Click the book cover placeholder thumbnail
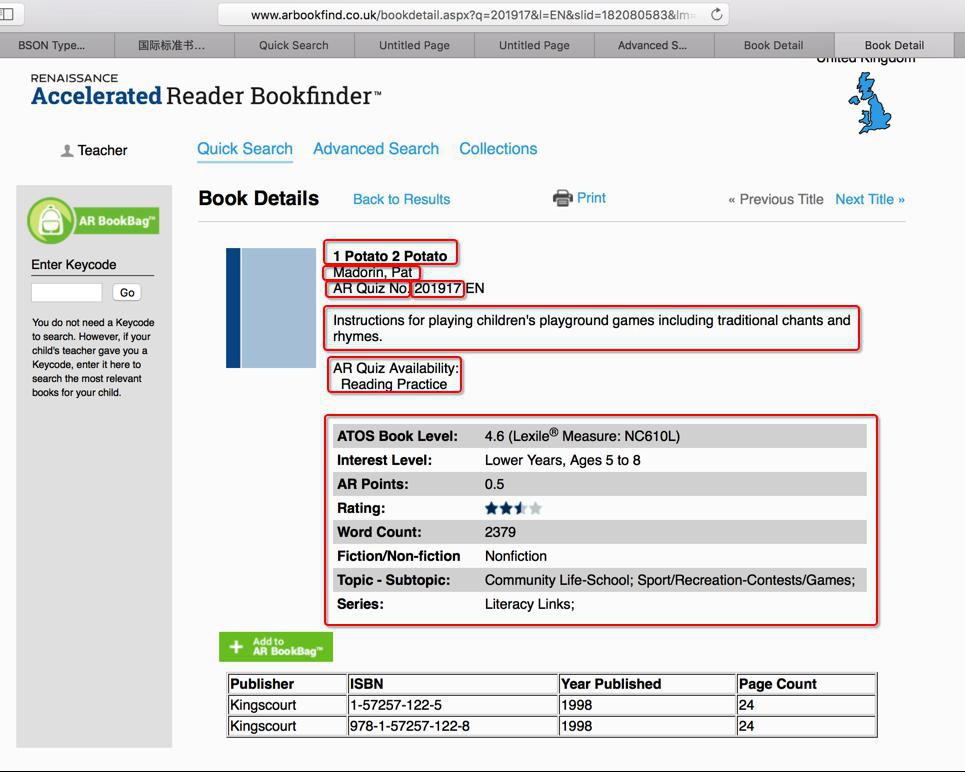The height and width of the screenshot is (772, 965). tap(271, 308)
